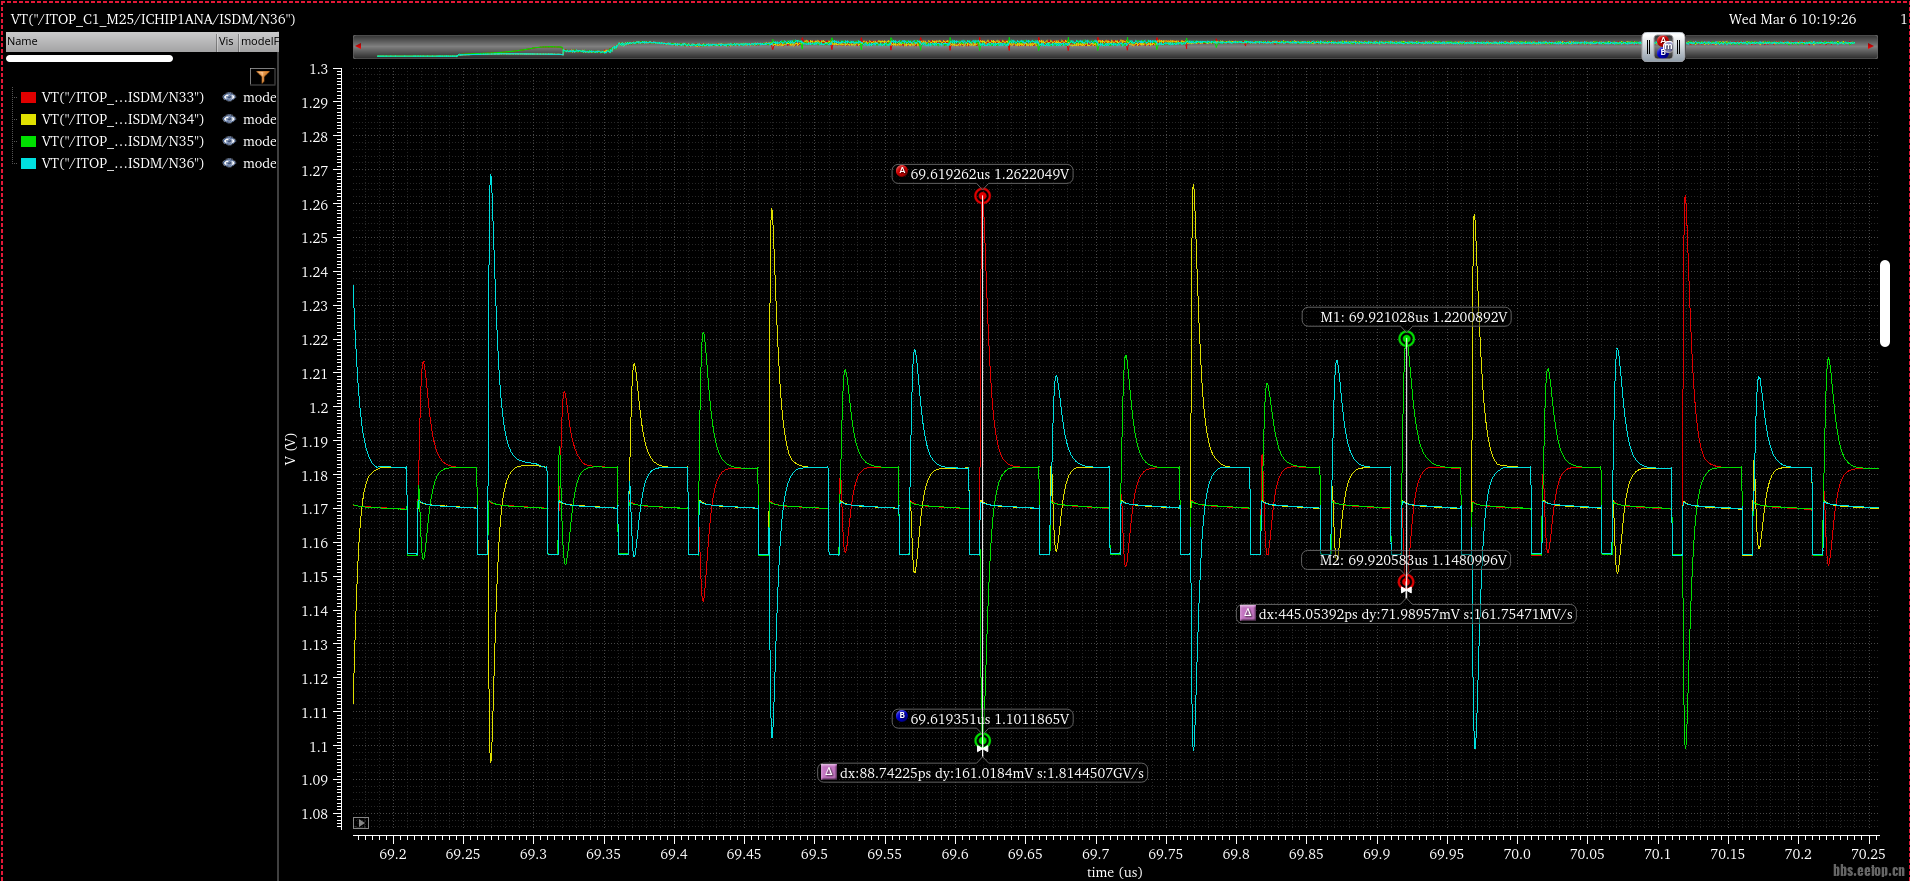Select the VT N35 signal name
The image size is (1910, 882).
click(x=122, y=141)
